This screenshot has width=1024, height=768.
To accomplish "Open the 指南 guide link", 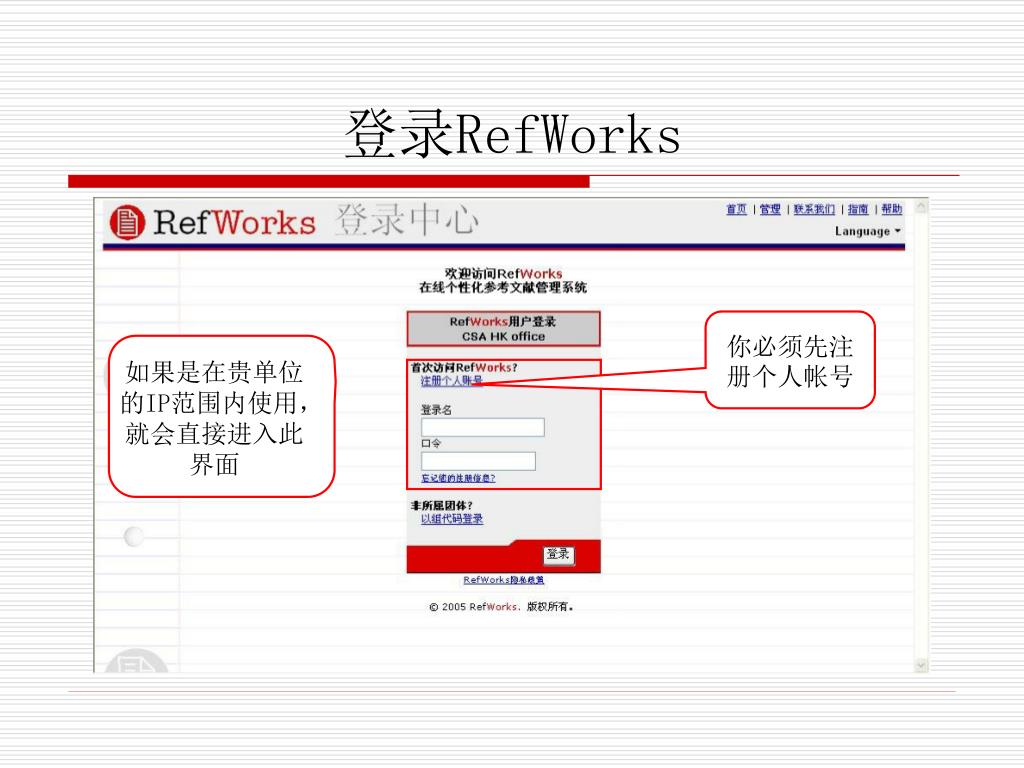I will point(857,209).
